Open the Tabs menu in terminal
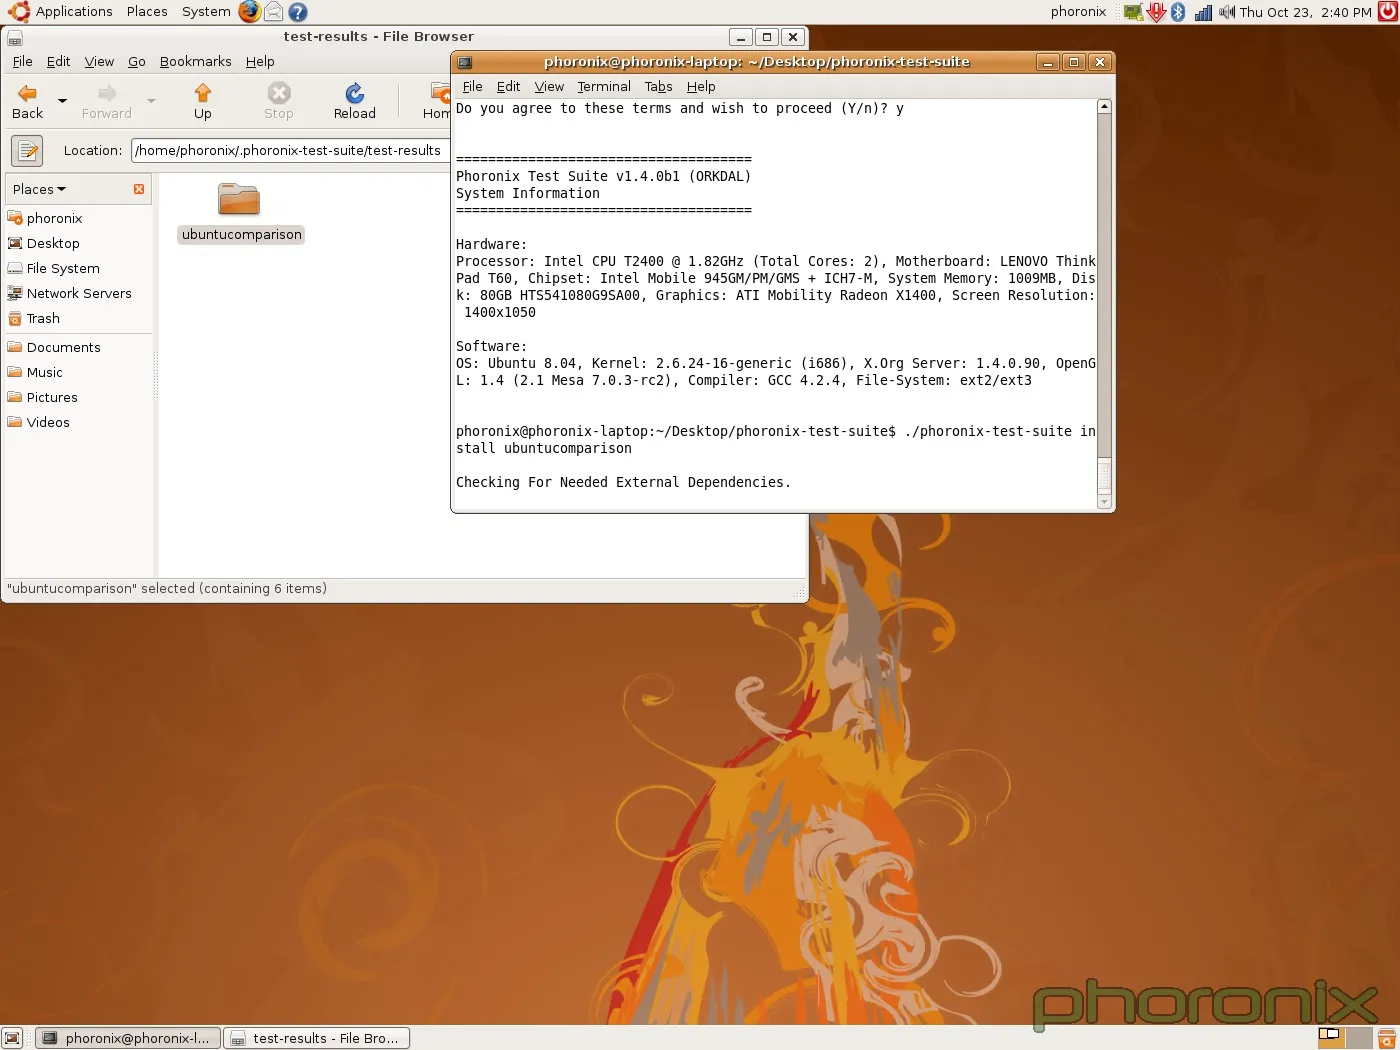The width and height of the screenshot is (1400, 1050). click(x=658, y=86)
